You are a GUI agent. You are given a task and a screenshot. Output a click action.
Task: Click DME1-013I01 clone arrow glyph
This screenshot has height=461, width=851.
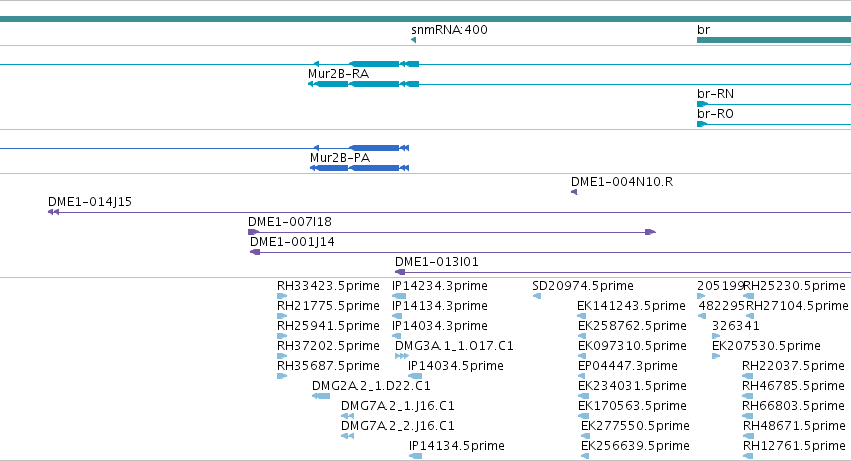point(400,272)
